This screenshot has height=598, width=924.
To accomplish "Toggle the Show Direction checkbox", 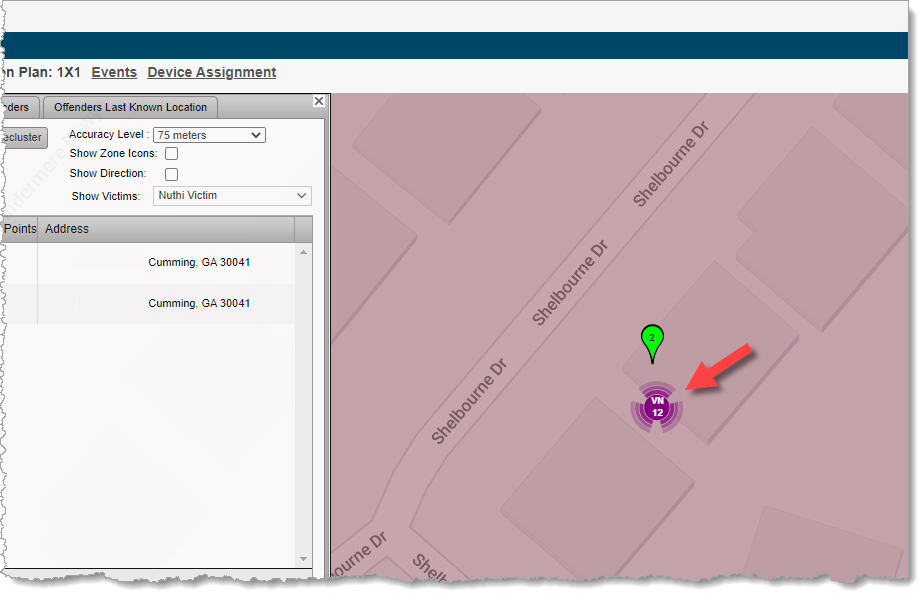I will coord(171,174).
